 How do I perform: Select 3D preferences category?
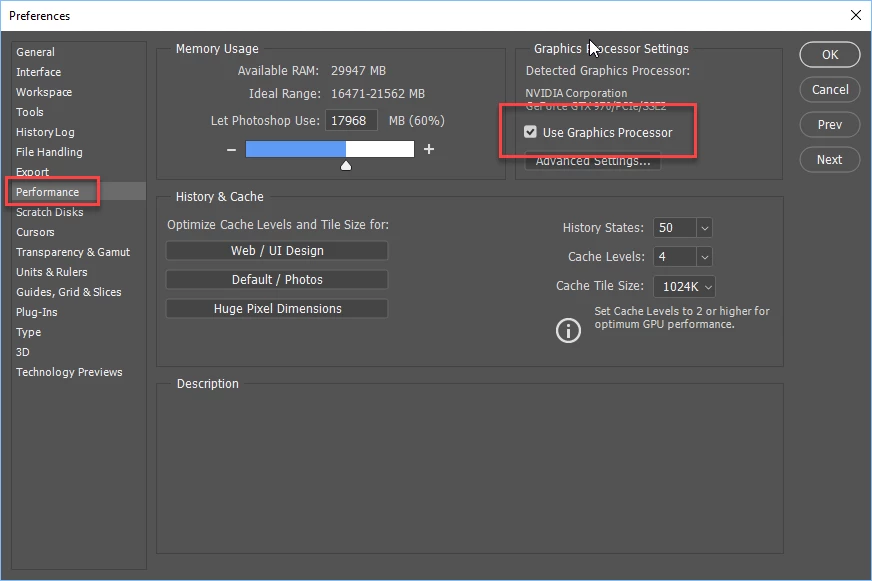click(x=23, y=352)
